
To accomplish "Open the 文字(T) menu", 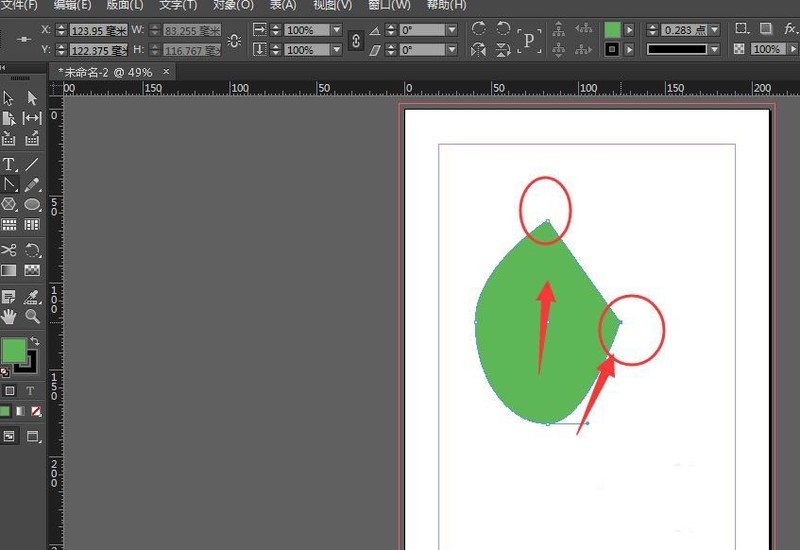I will (x=178, y=5).
